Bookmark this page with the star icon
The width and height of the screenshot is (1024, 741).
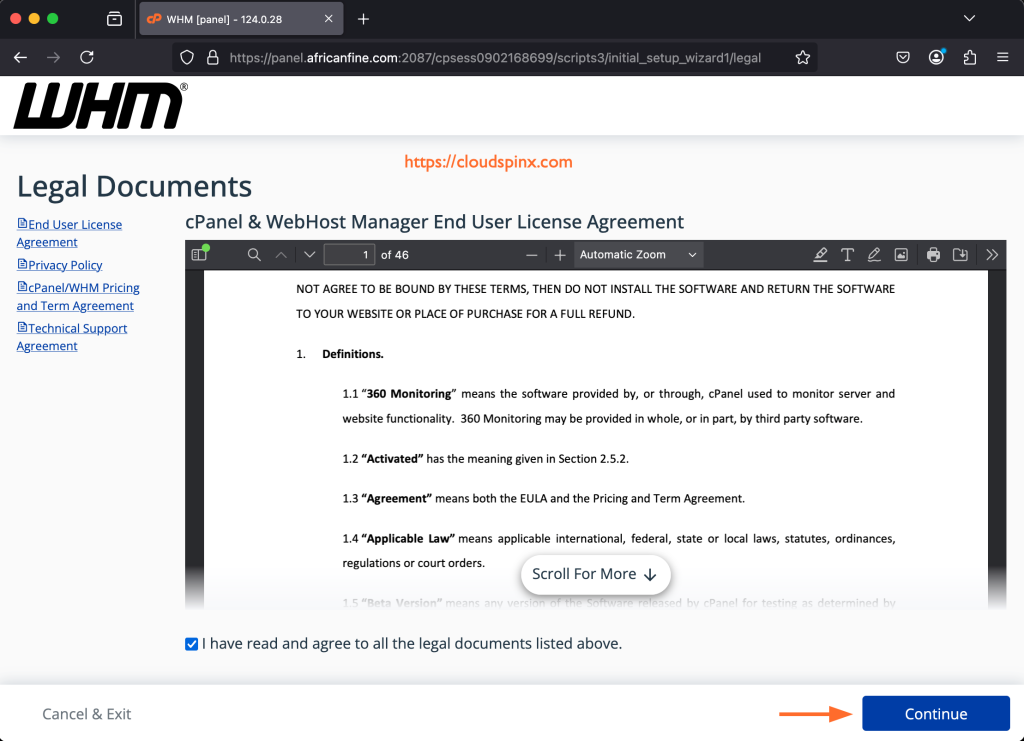(x=802, y=58)
